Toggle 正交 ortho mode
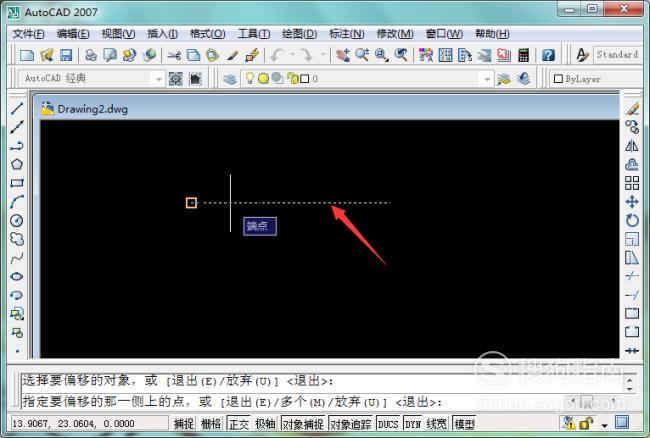 tap(239, 423)
